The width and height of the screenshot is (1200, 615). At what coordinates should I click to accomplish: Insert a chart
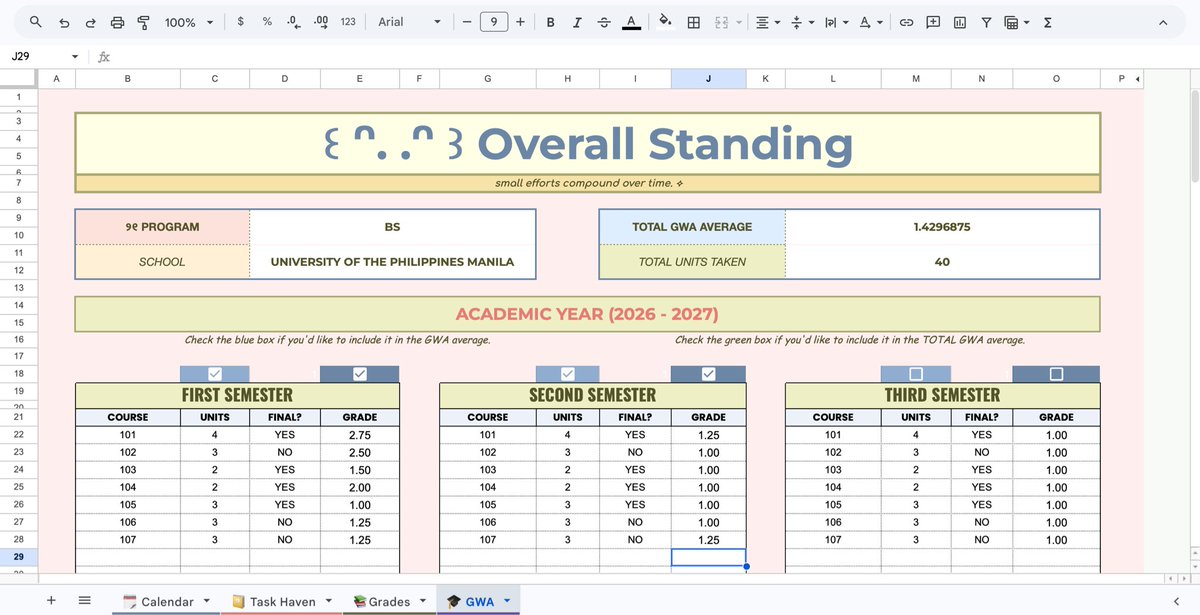click(x=960, y=22)
